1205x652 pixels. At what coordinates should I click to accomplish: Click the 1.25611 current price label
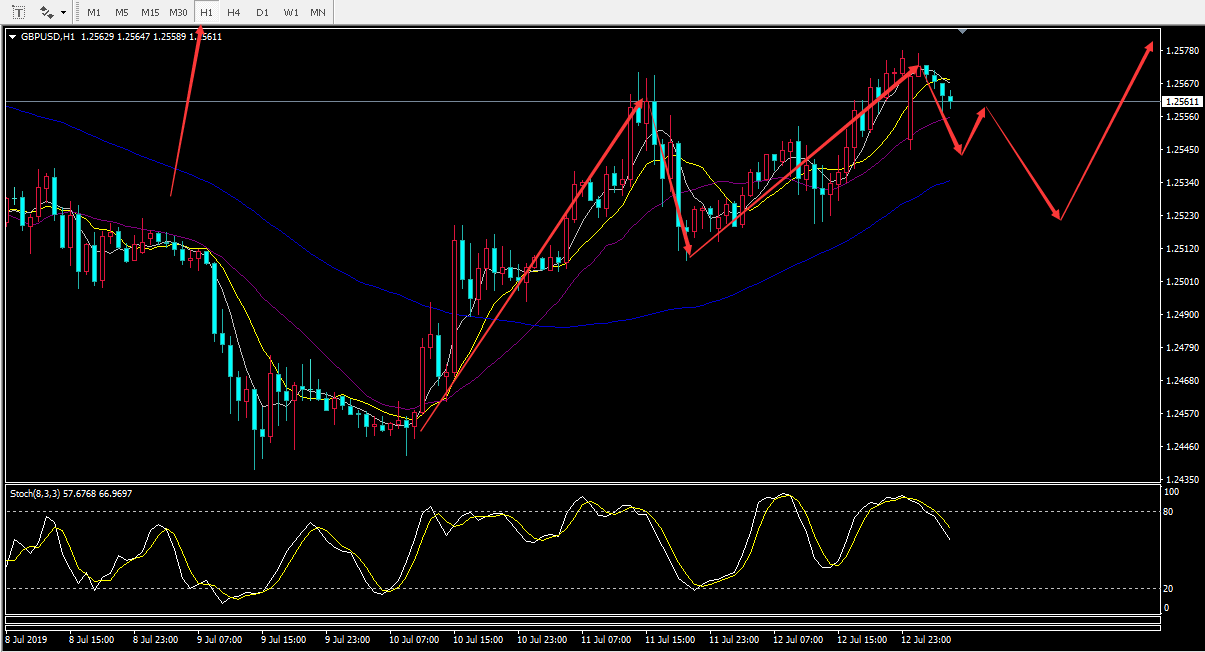pos(1182,102)
